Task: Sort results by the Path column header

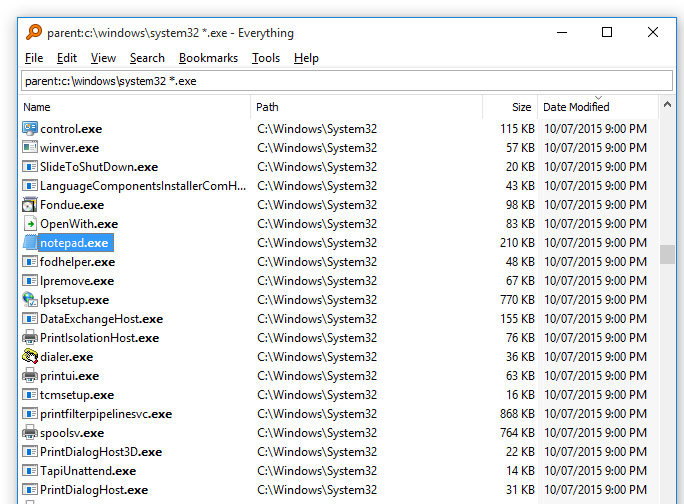Action: 366,107
